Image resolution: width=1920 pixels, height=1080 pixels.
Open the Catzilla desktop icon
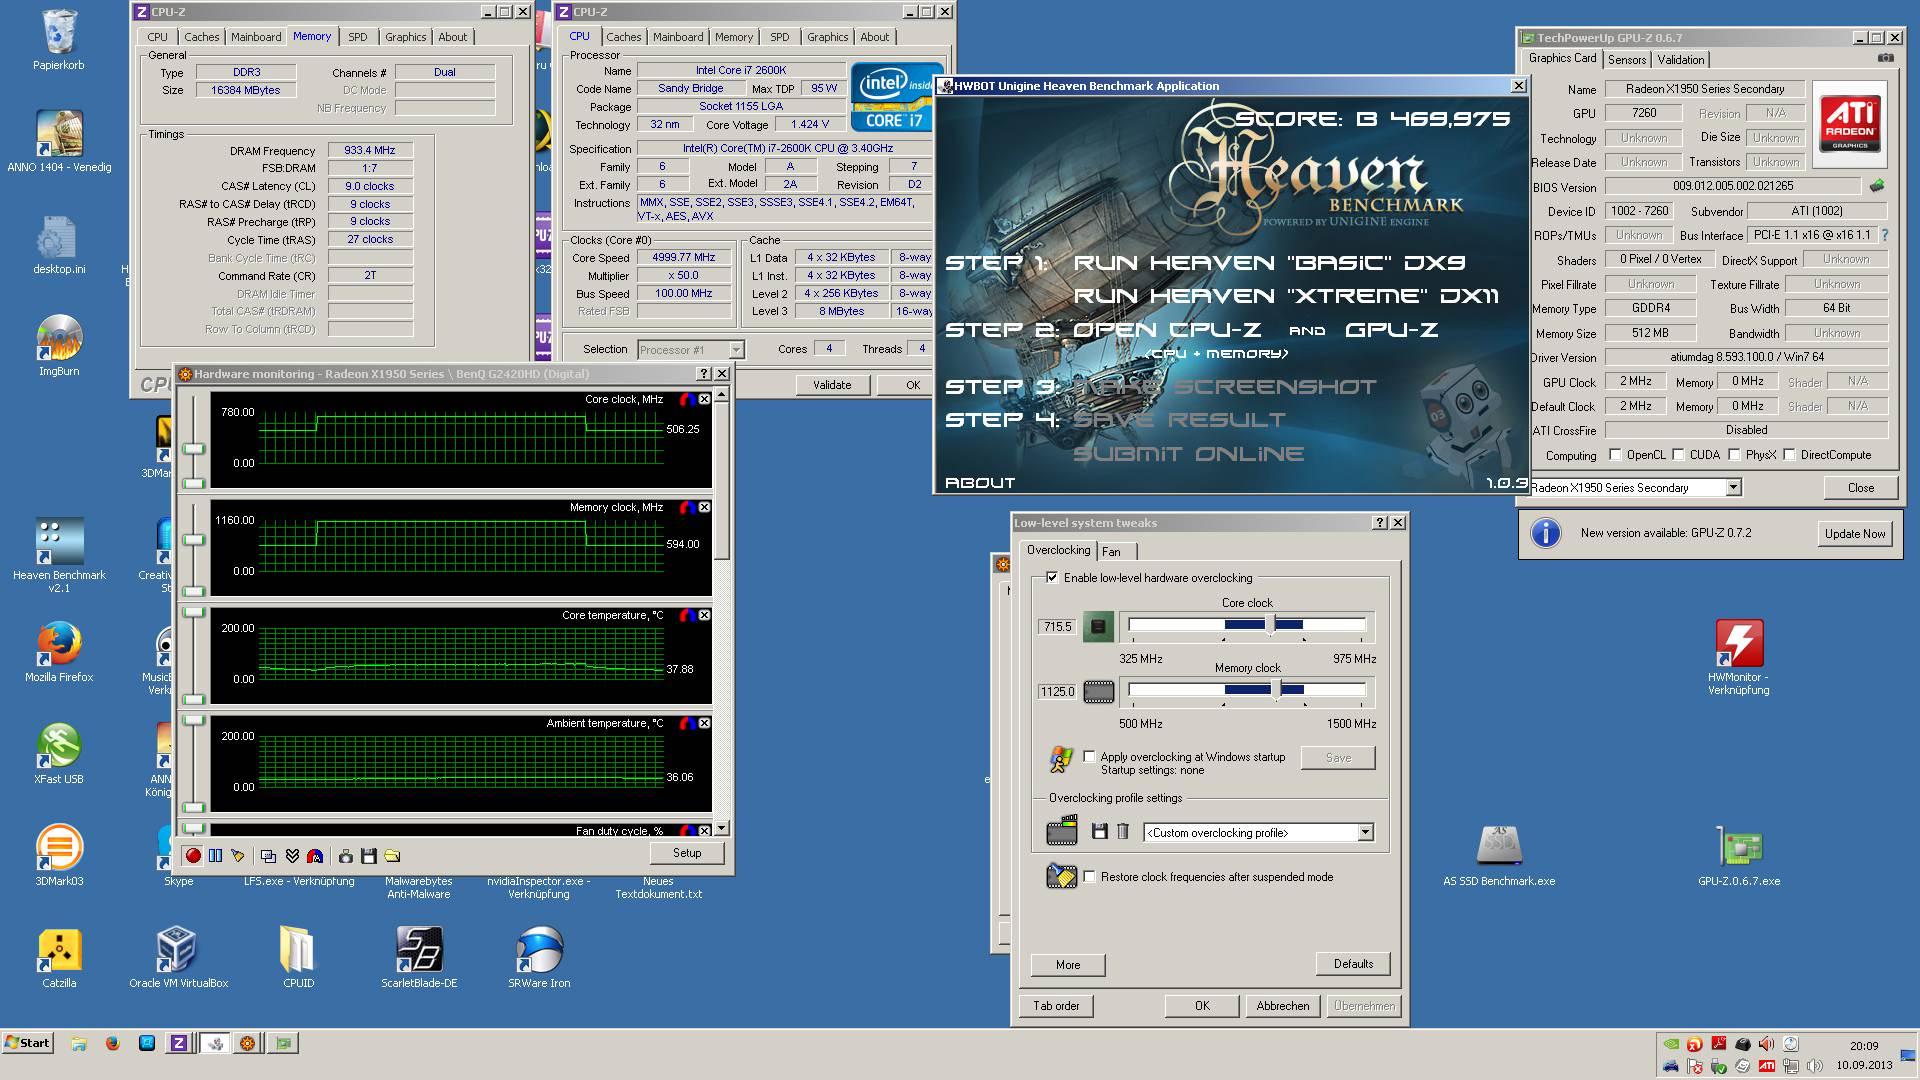[59, 958]
